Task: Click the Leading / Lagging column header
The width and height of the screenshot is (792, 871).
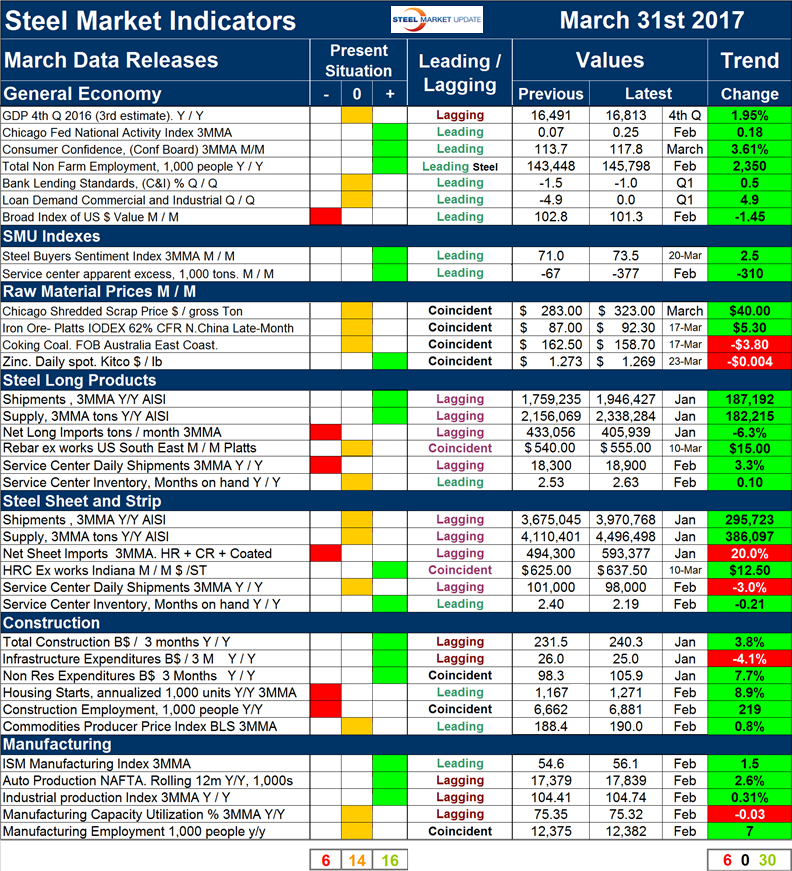Action: pyautogui.click(x=459, y=73)
